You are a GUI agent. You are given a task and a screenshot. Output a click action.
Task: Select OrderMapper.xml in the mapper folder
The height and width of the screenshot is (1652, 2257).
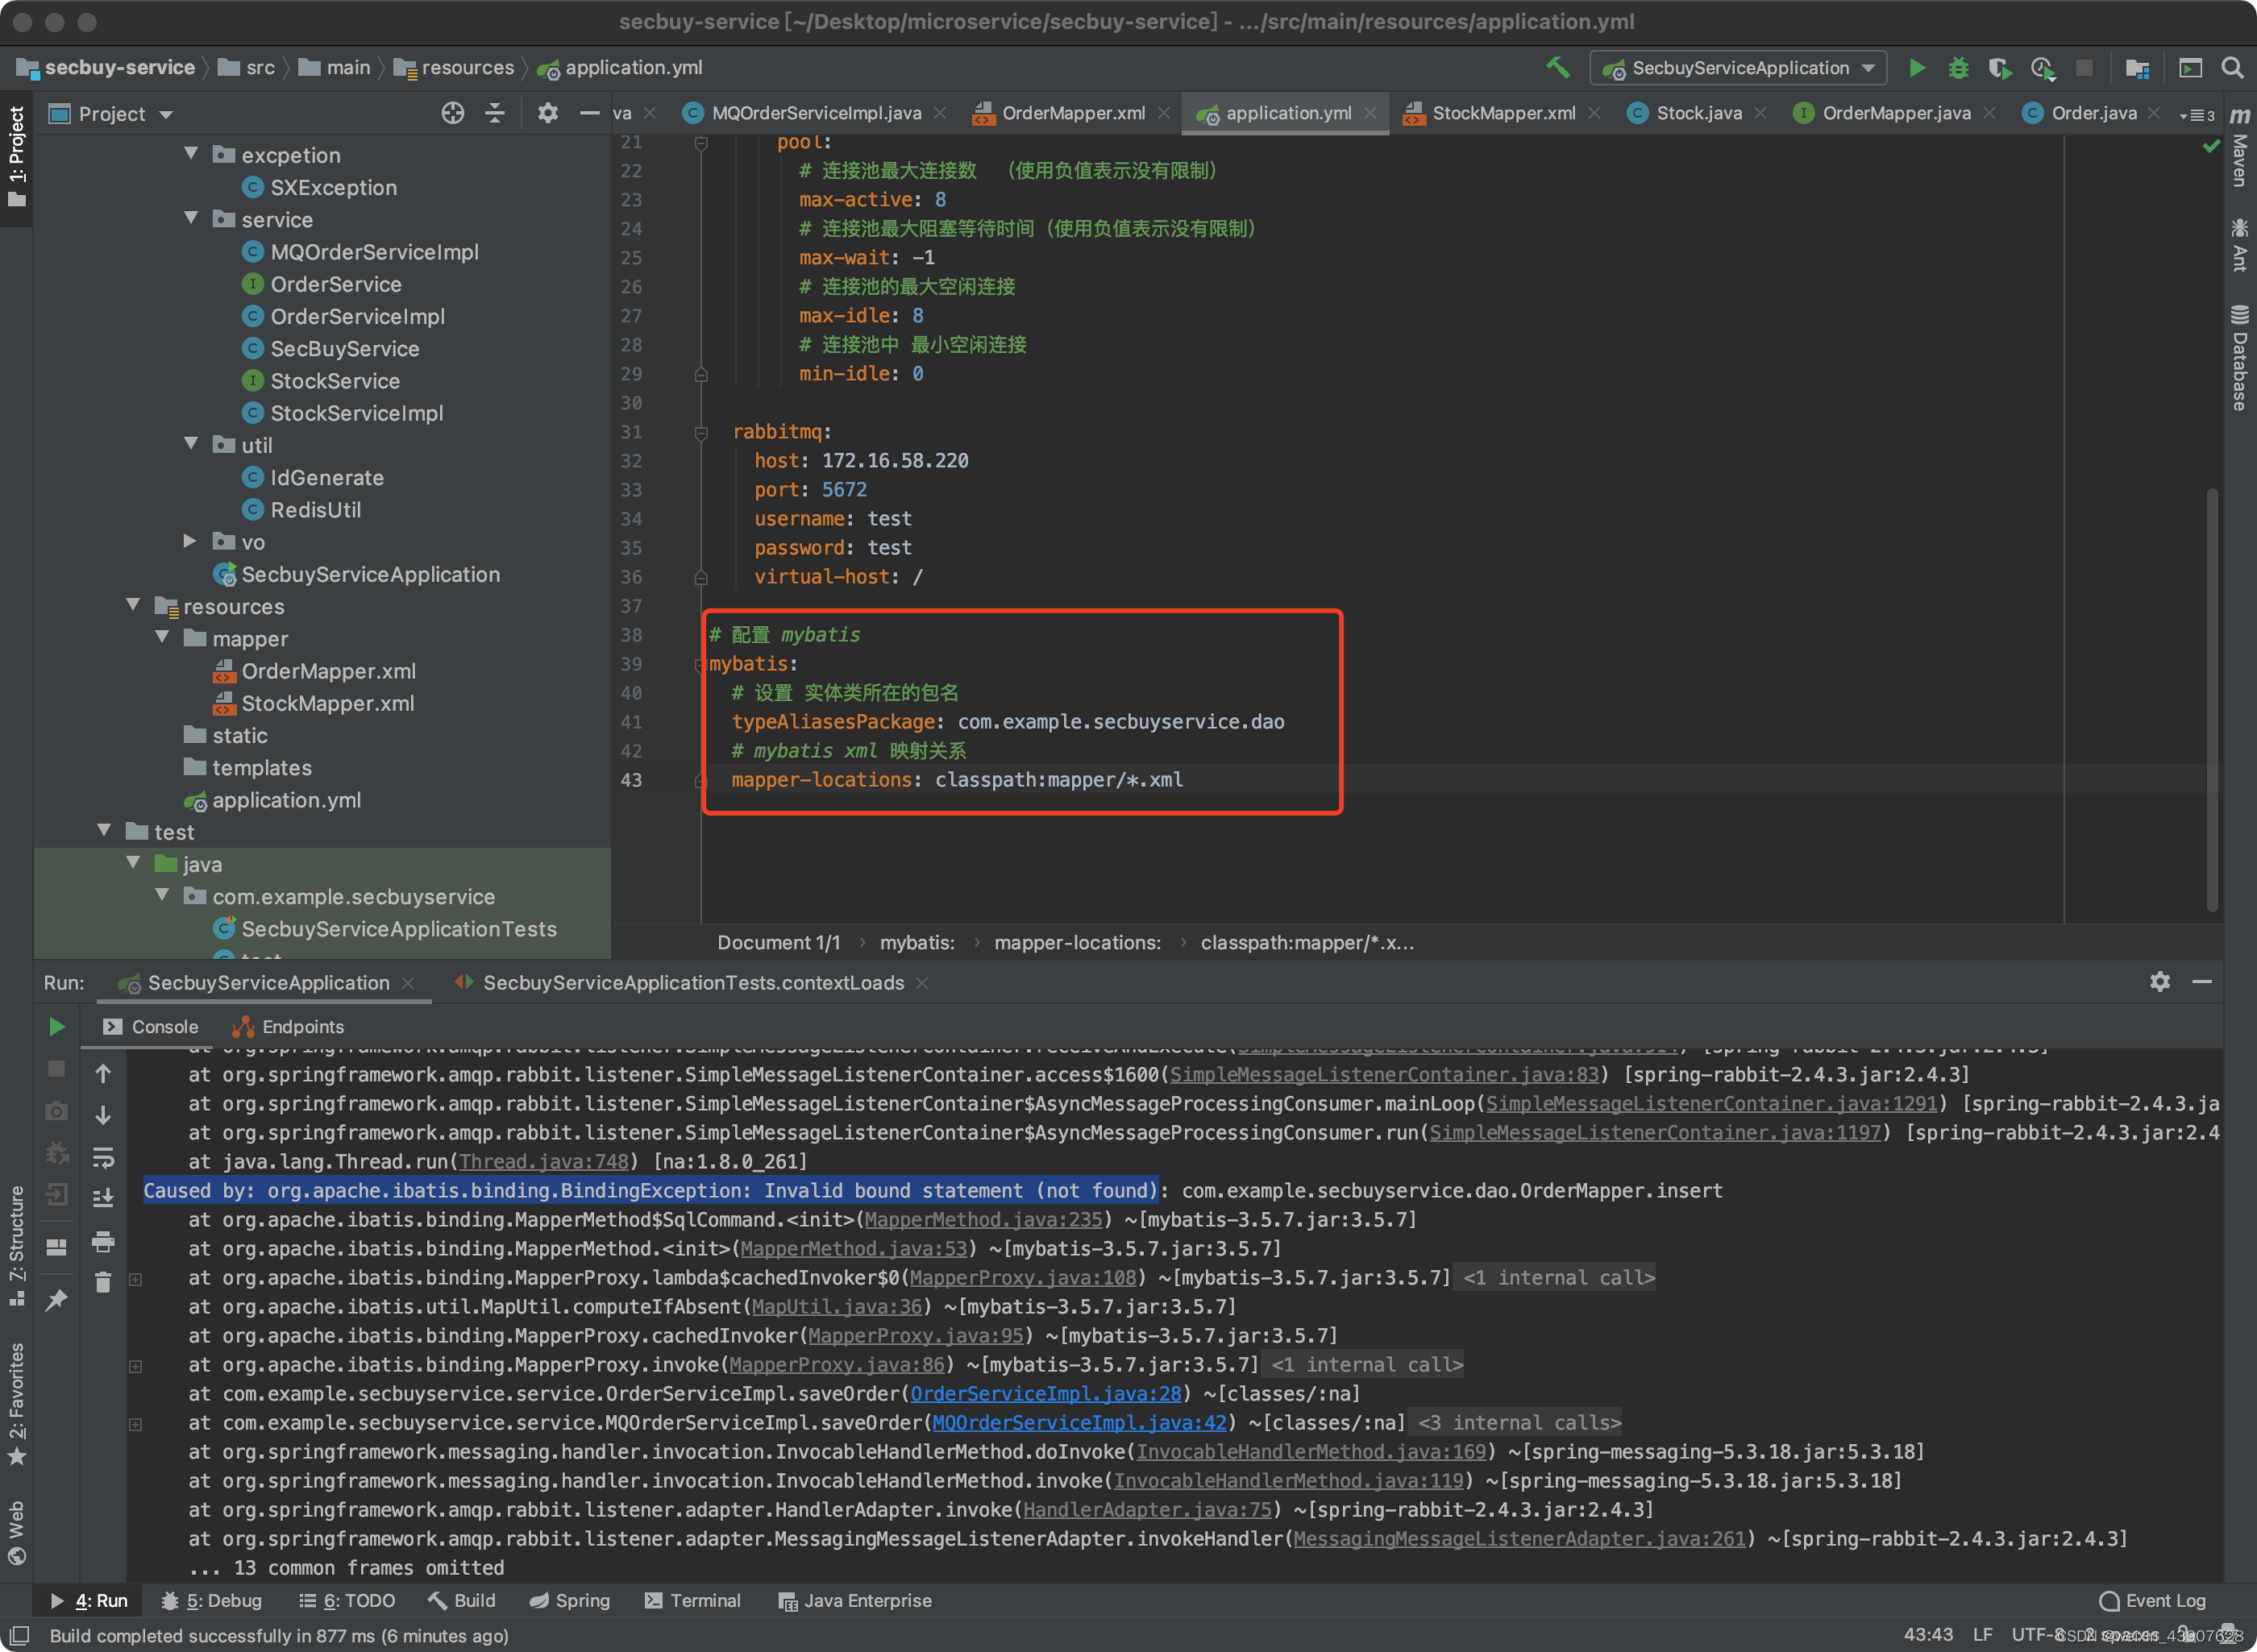327,671
